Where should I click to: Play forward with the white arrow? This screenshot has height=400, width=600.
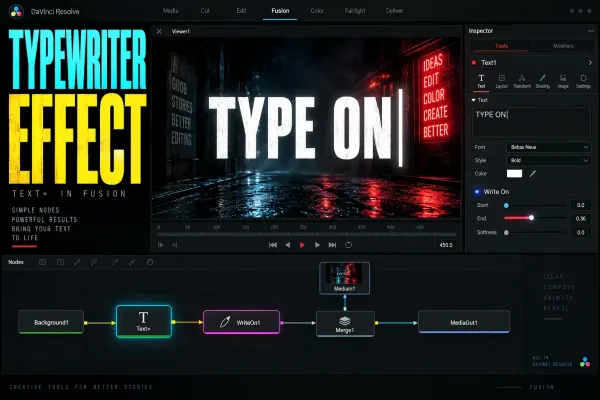coord(317,245)
